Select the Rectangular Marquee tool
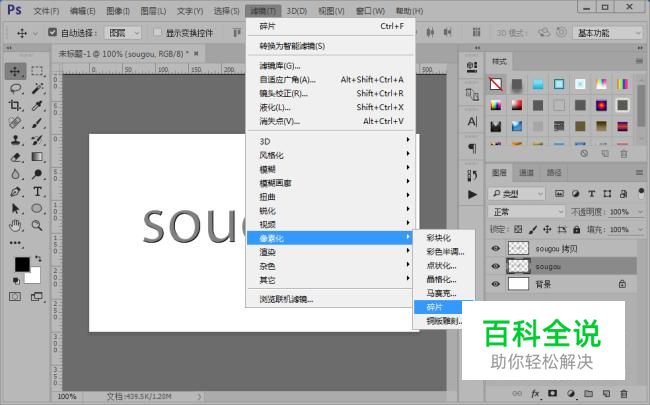This screenshot has width=650, height=405. pyautogui.click(x=37, y=71)
